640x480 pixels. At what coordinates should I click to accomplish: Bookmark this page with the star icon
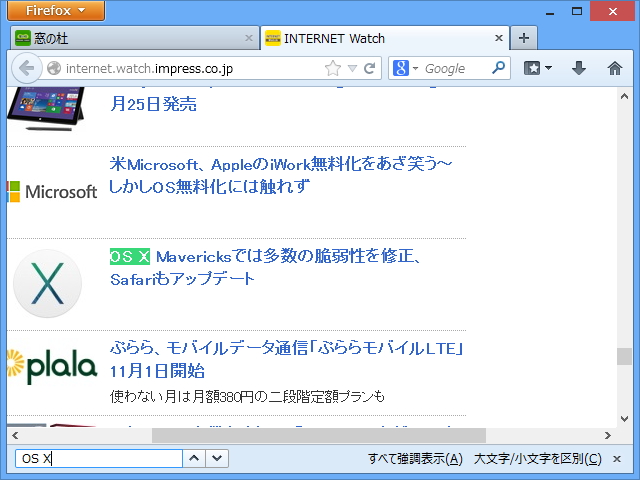pos(333,68)
